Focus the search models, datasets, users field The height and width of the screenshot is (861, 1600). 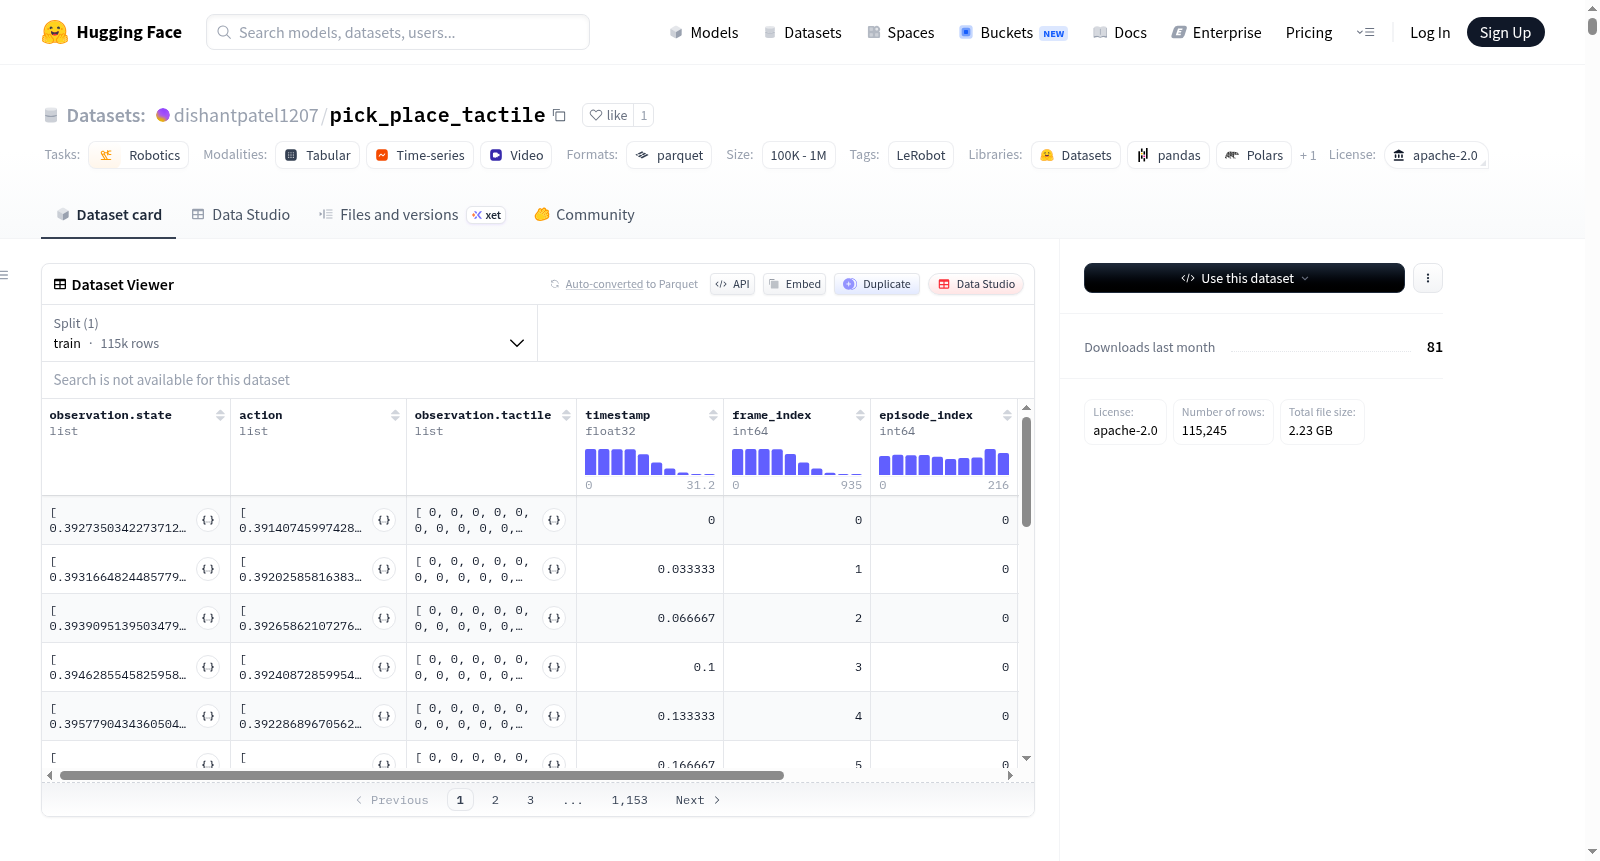tap(398, 32)
